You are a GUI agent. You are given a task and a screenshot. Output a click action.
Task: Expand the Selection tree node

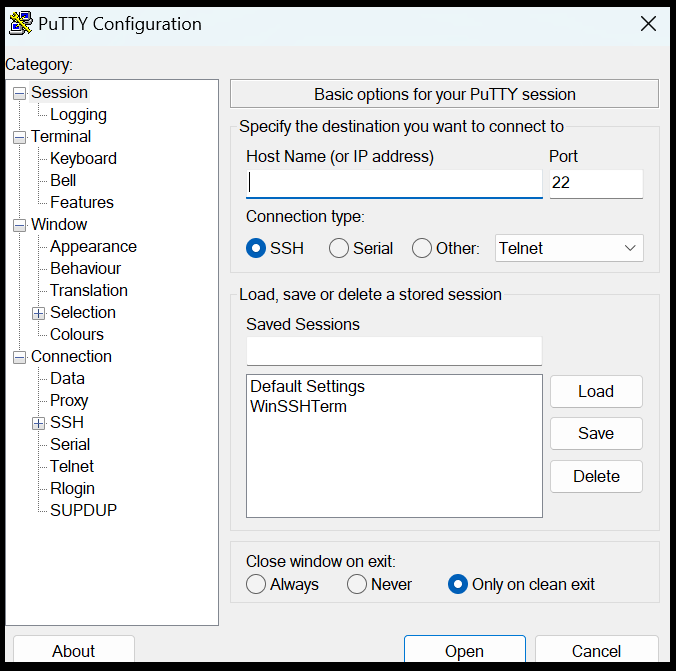pos(38,314)
